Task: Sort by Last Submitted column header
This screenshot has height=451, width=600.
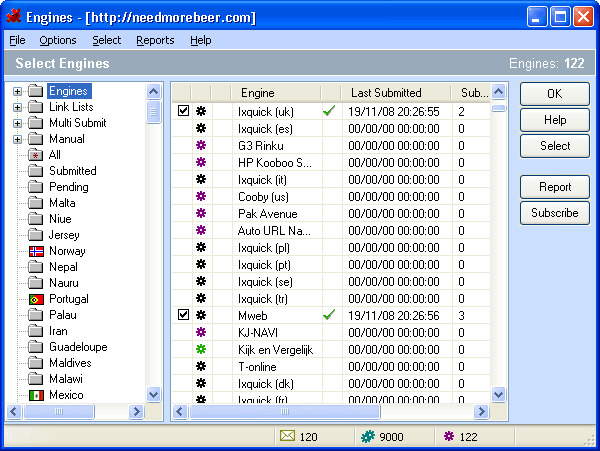Action: point(386,93)
